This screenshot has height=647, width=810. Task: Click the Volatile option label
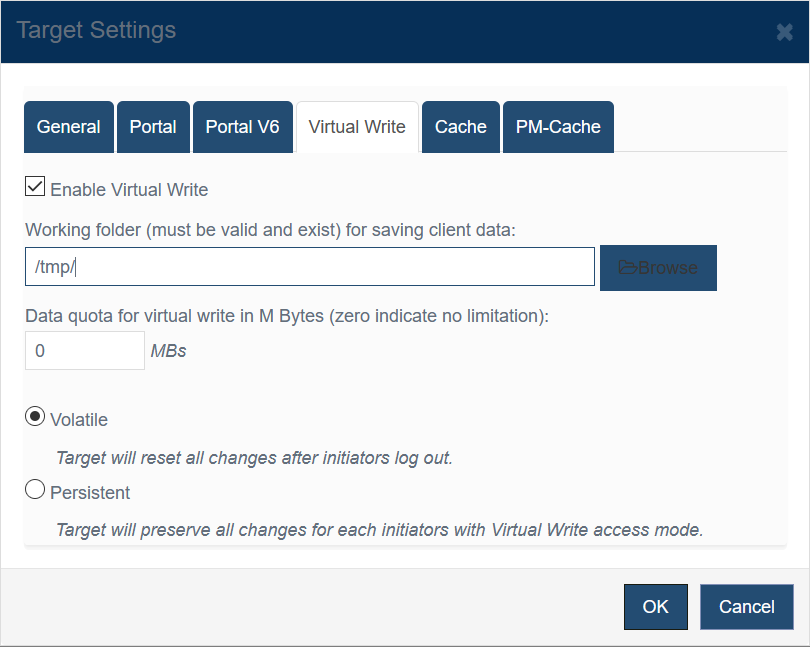click(79, 420)
